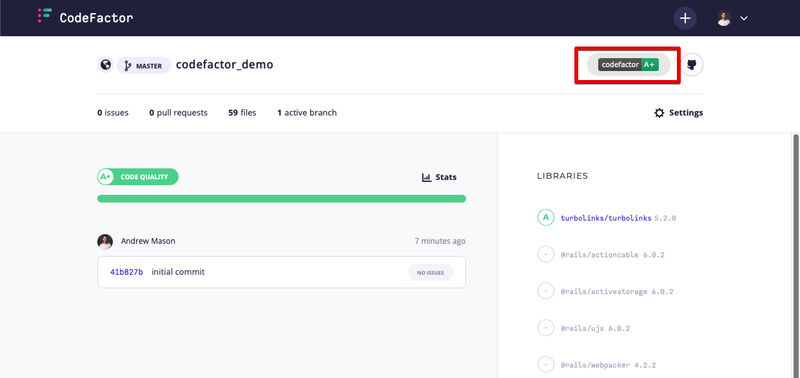The height and width of the screenshot is (378, 800).
Task: Open turbolinks/turbolinks library link
Action: 606,218
